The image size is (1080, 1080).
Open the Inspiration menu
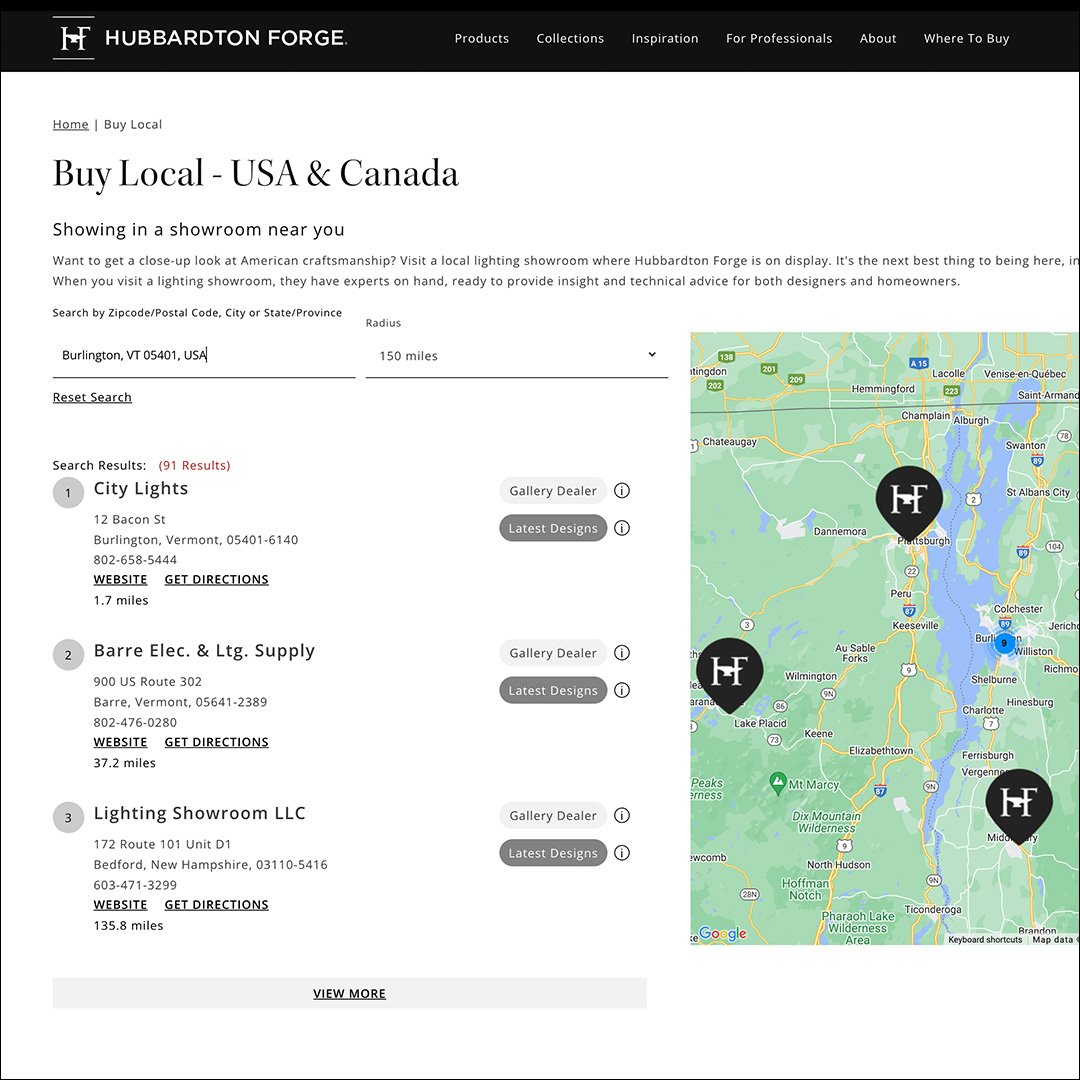click(665, 39)
